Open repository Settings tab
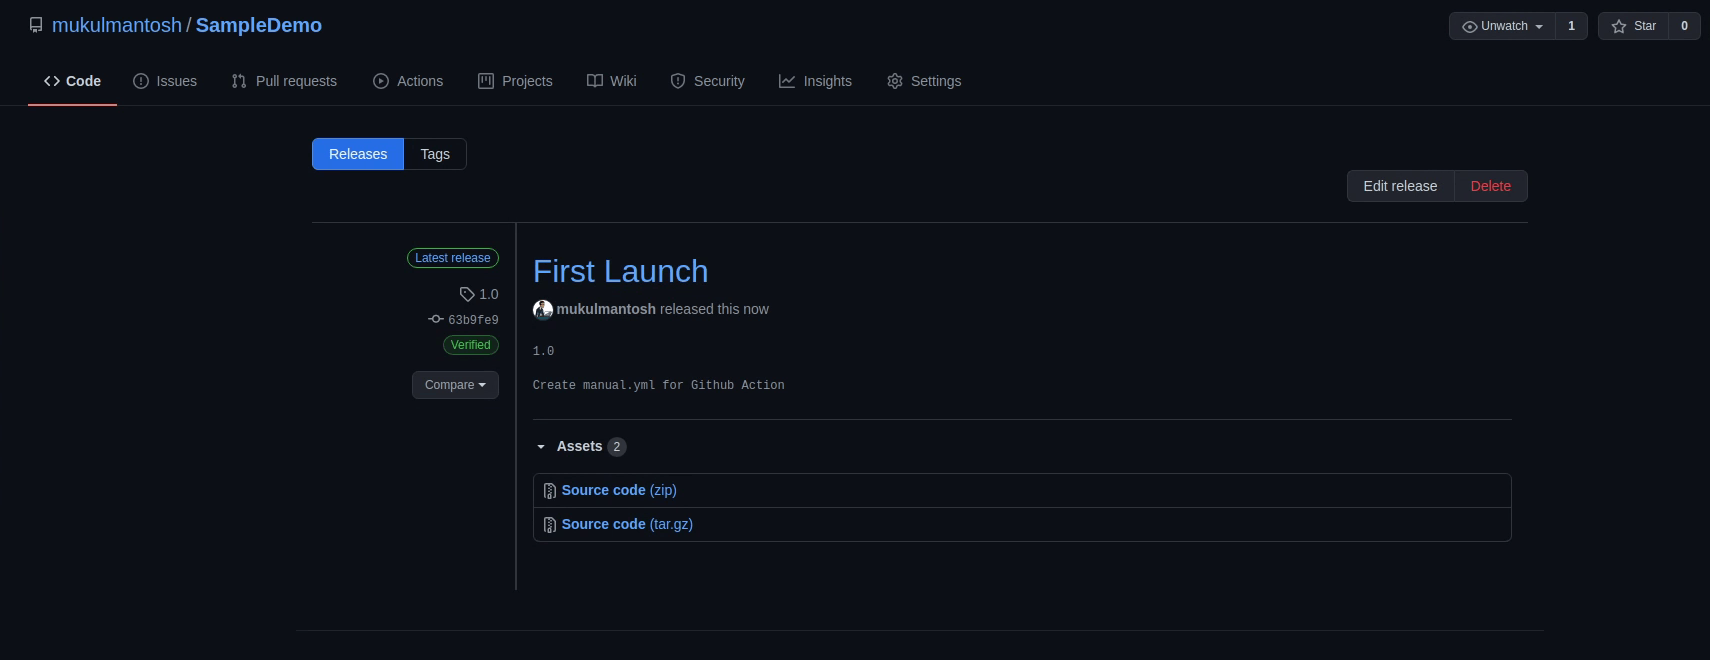This screenshot has width=1710, height=660. click(924, 81)
